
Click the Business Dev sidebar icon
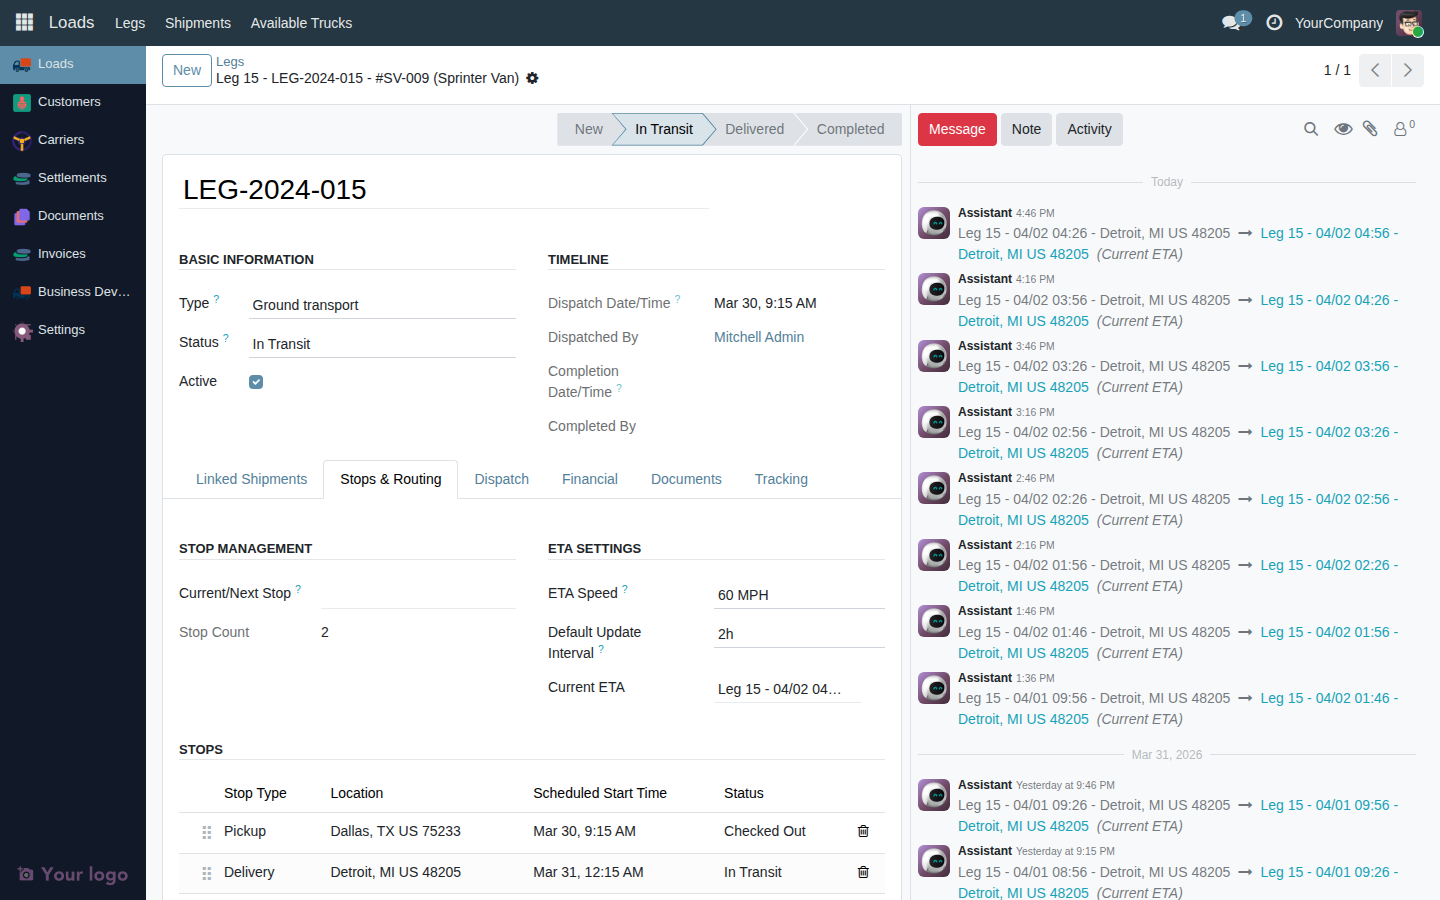(22, 292)
